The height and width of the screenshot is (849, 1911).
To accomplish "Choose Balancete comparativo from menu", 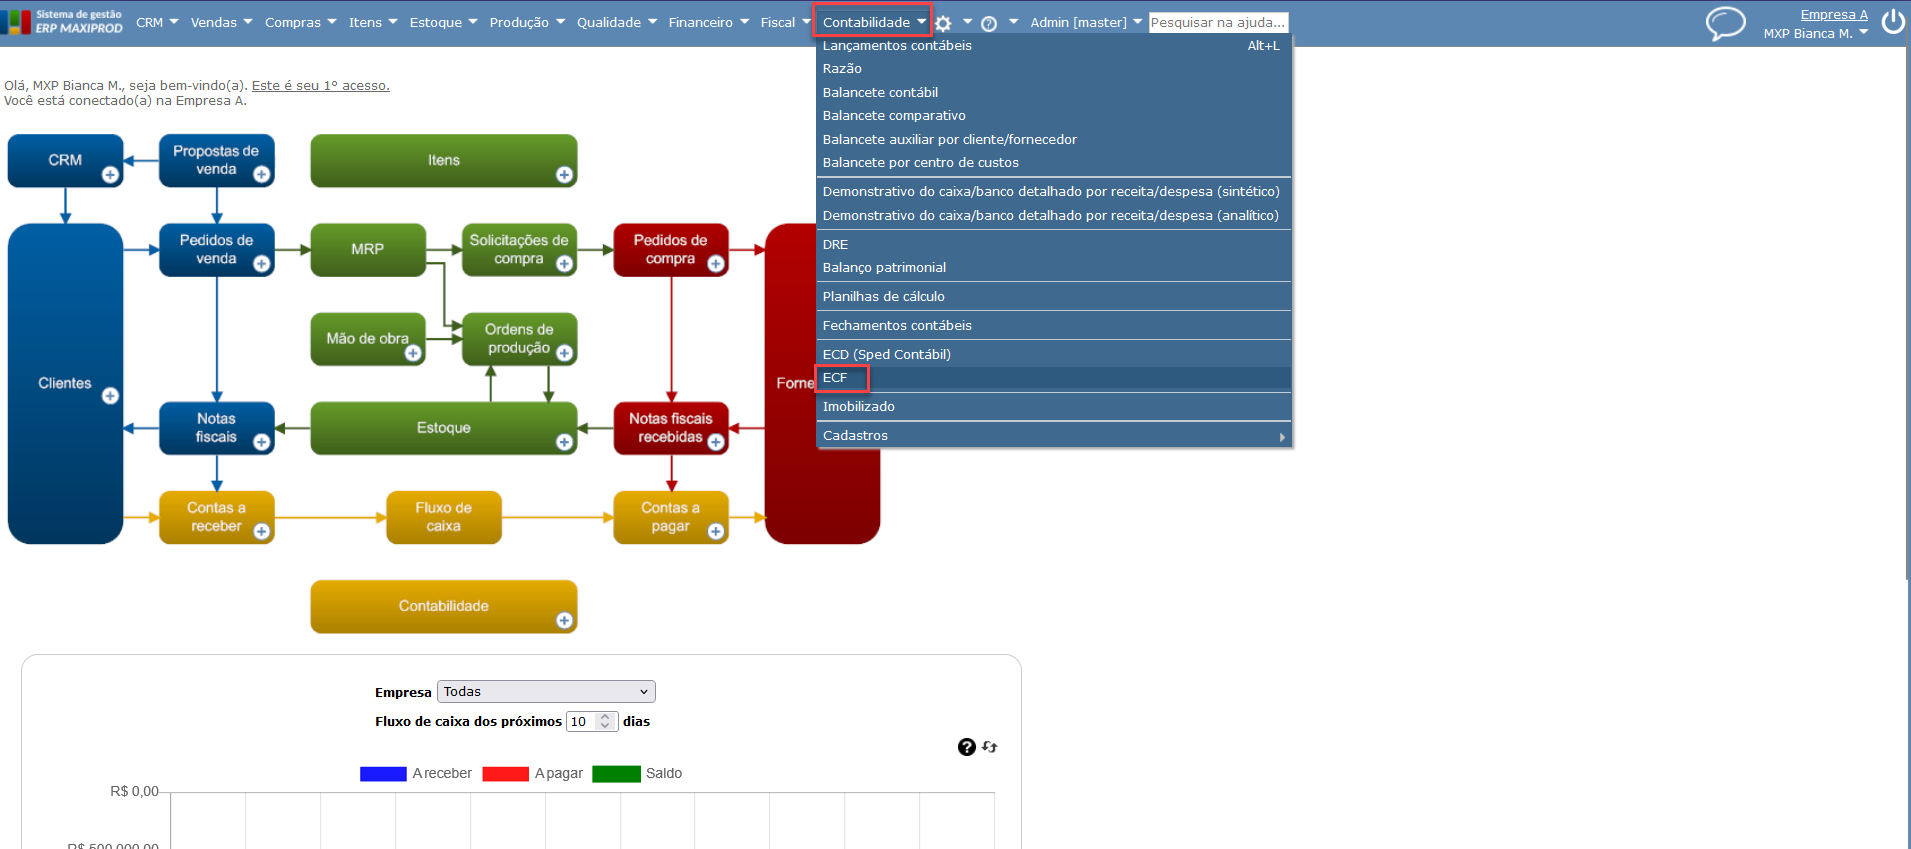I will [1054, 116].
